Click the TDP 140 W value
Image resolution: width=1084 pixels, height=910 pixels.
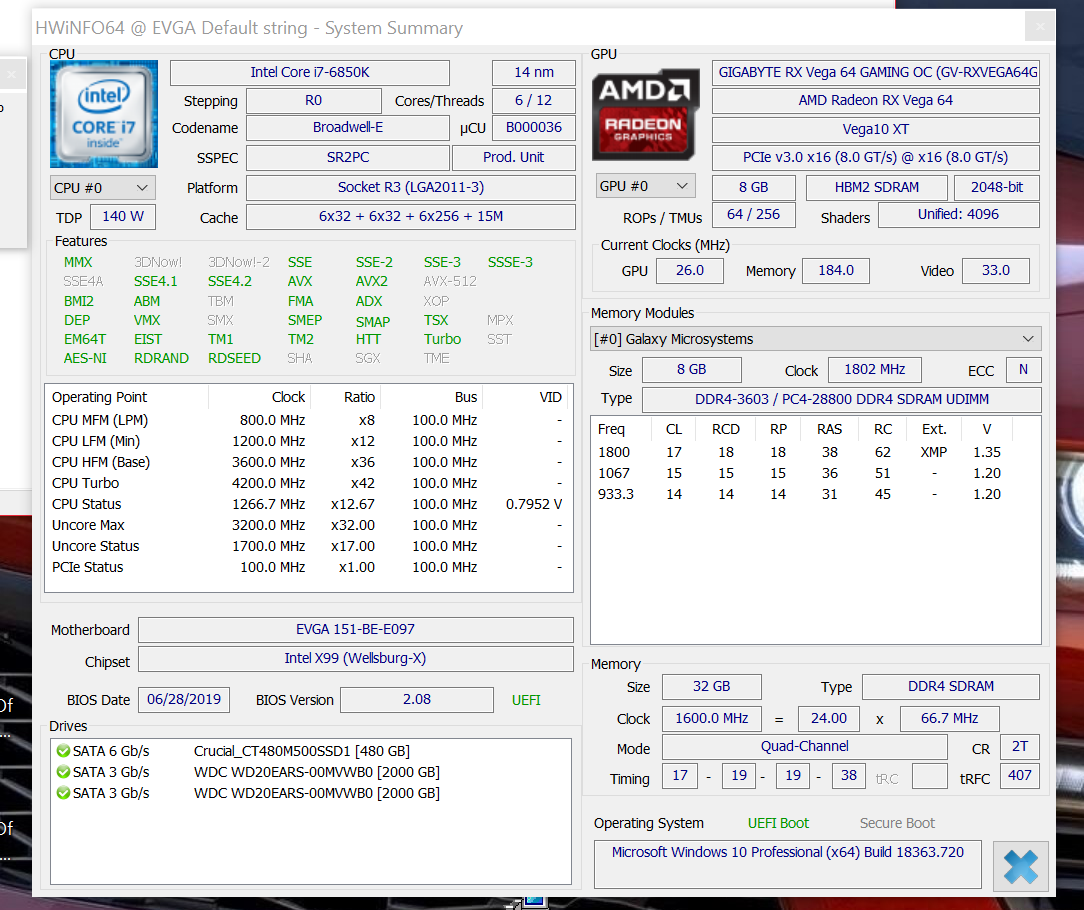pos(123,216)
